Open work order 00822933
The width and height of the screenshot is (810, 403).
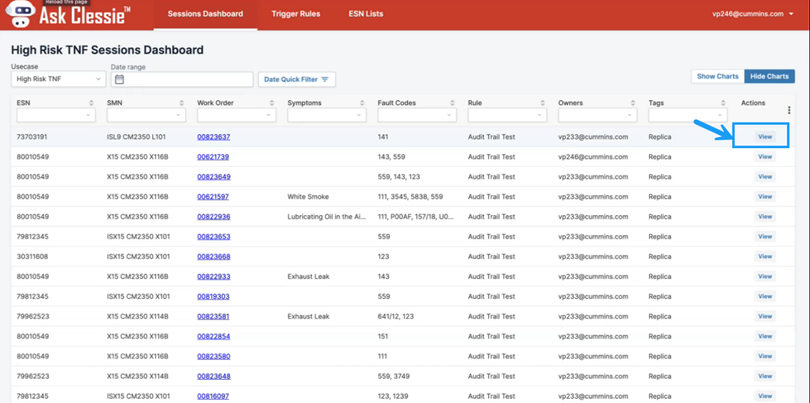point(213,276)
